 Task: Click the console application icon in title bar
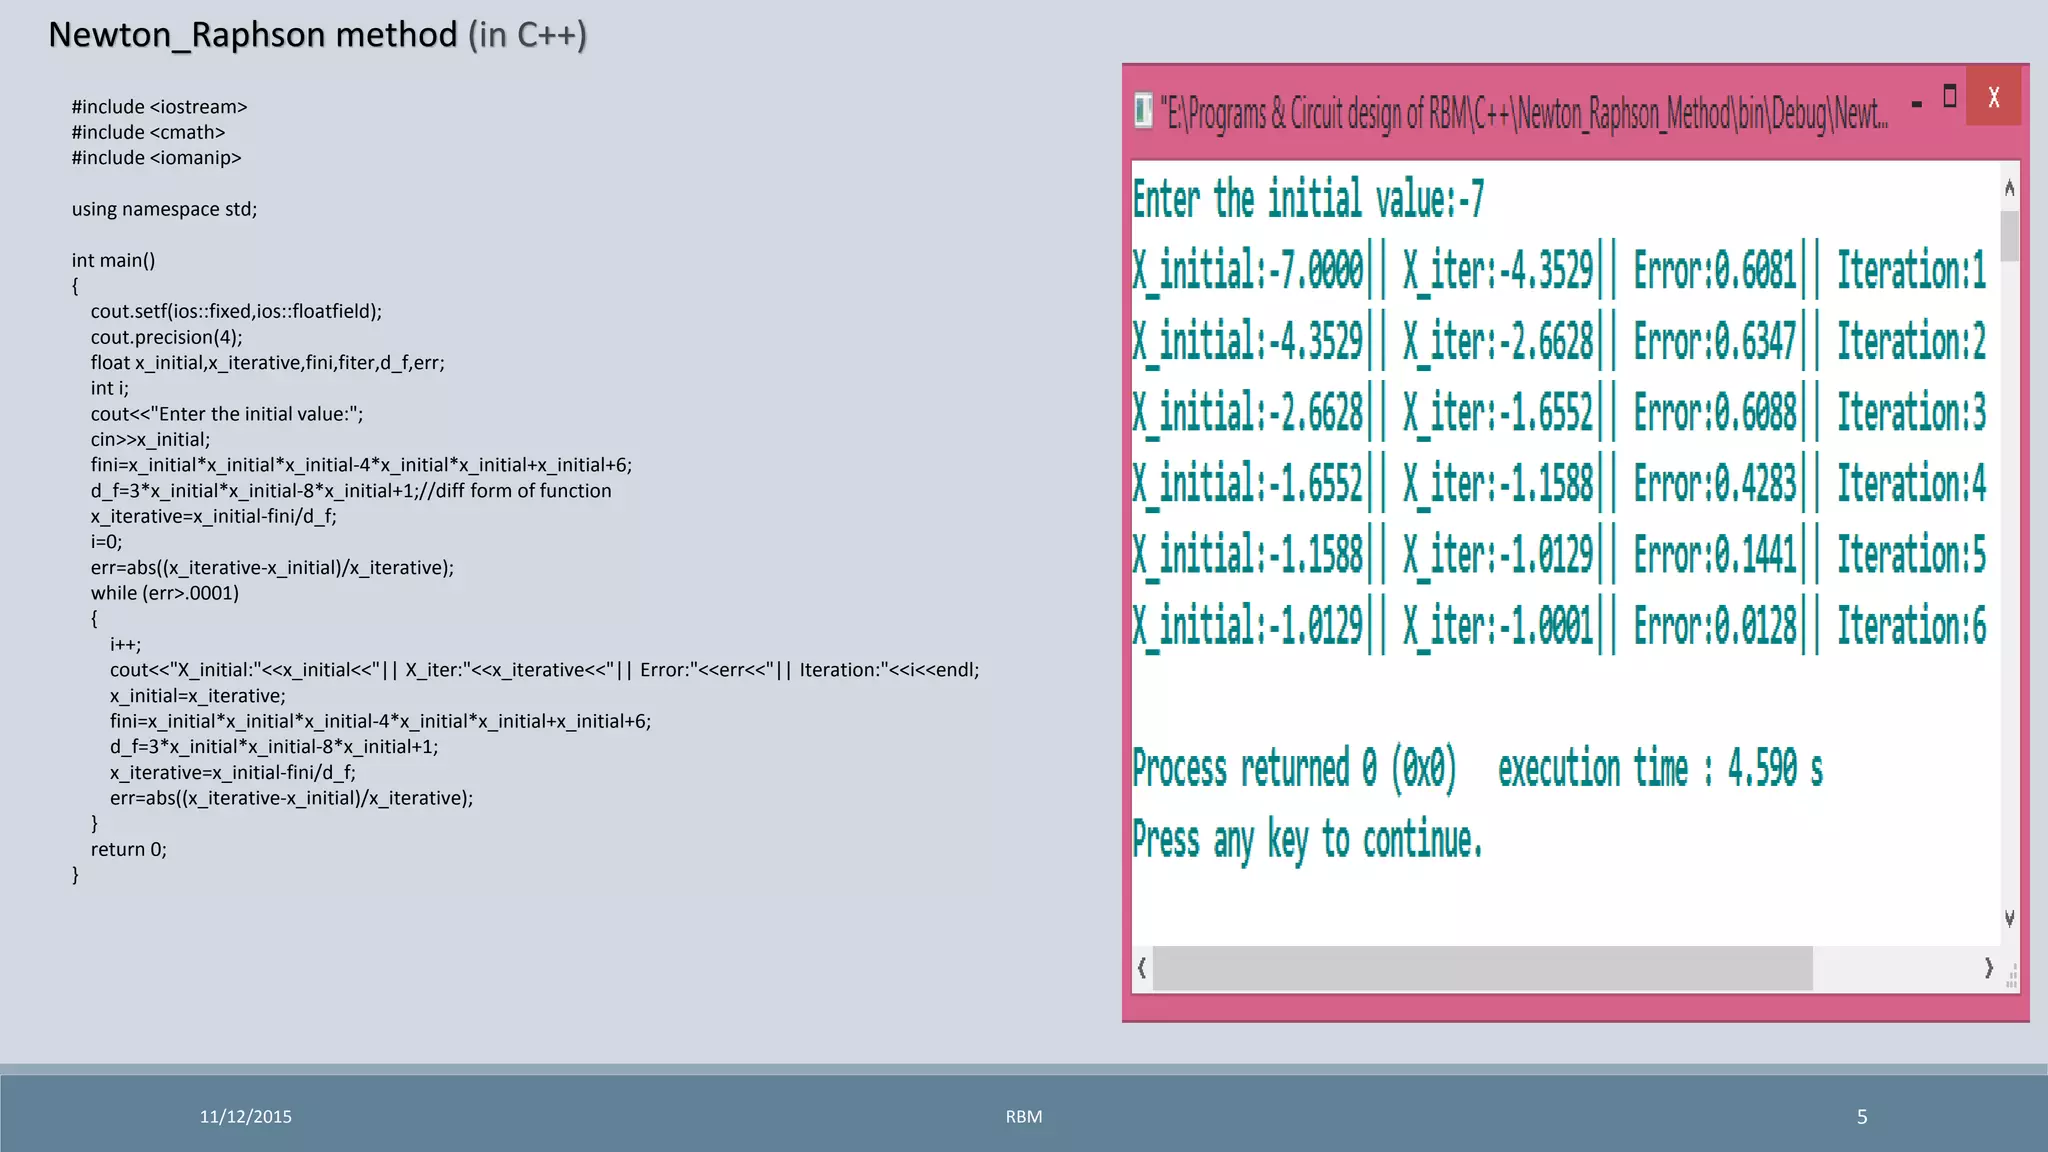click(1144, 111)
